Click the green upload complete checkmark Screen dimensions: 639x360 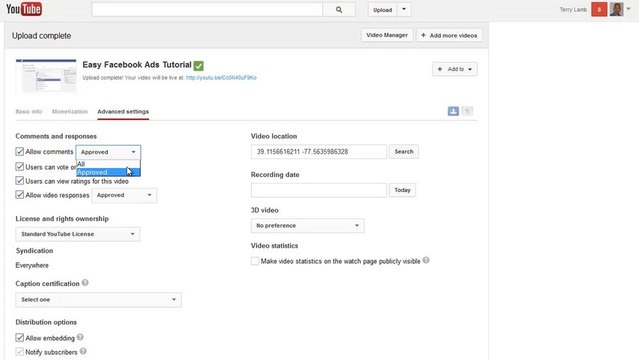[198, 65]
